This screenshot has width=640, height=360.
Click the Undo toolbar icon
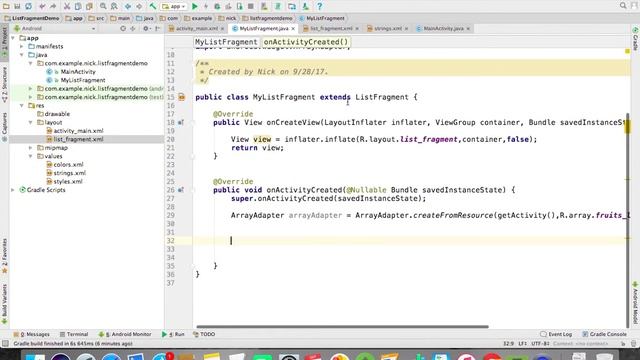(42, 6)
